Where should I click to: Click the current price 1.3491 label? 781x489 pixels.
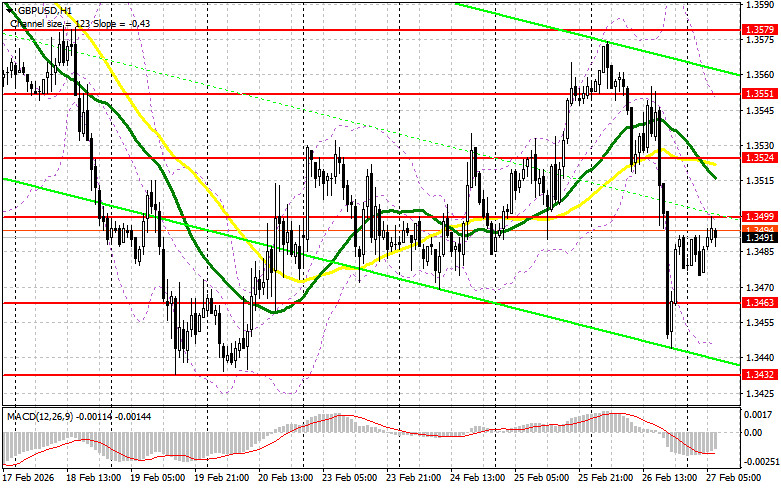(759, 238)
